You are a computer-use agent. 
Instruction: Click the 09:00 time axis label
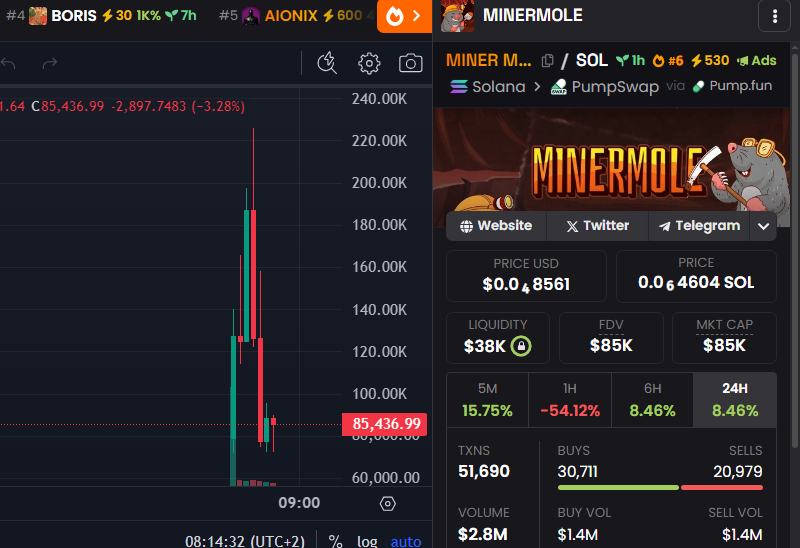299,503
